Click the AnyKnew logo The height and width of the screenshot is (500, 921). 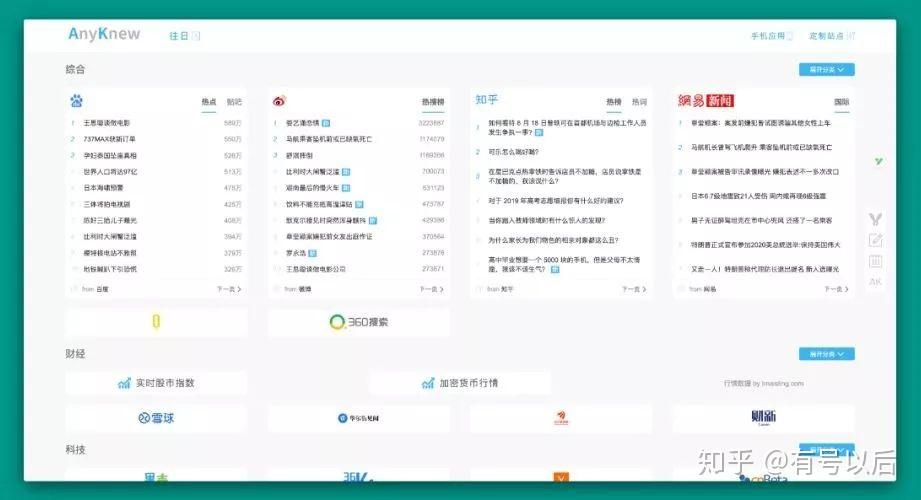(x=104, y=34)
